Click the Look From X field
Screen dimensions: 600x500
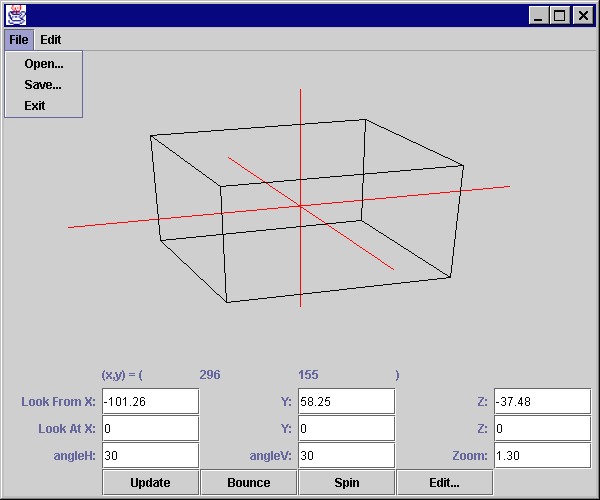(150, 401)
